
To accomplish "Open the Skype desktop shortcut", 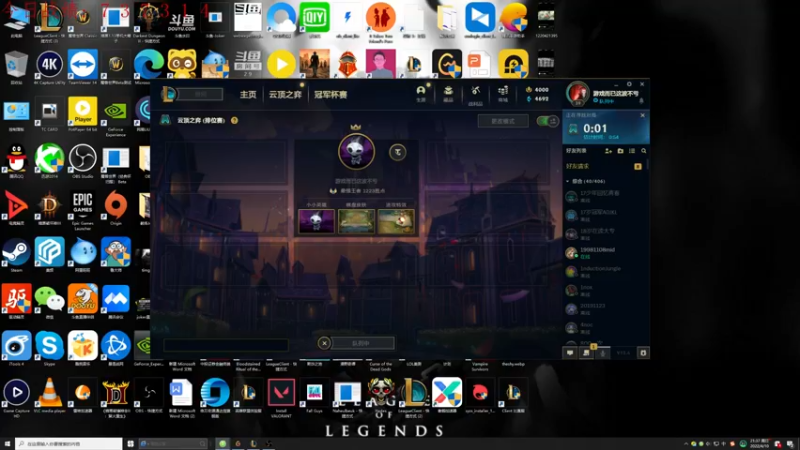I will tap(49, 349).
